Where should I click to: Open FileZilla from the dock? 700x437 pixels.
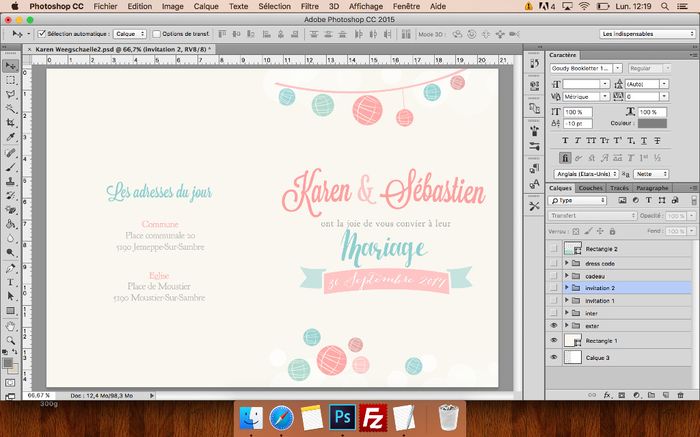point(373,418)
